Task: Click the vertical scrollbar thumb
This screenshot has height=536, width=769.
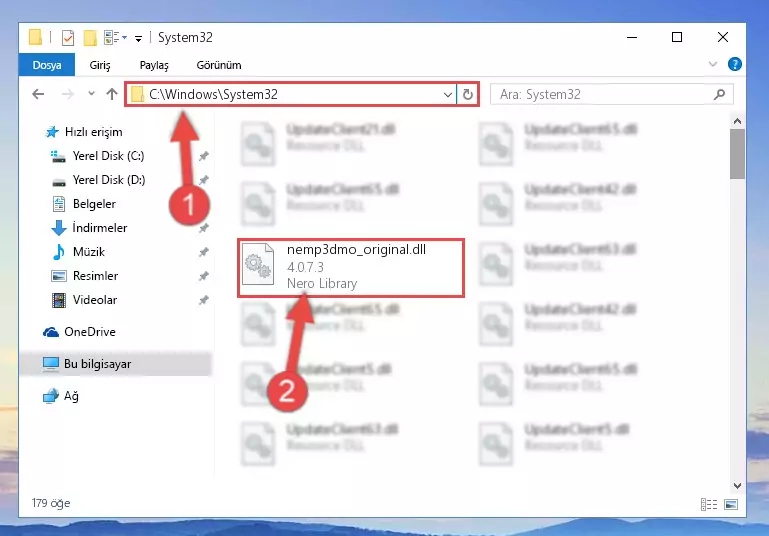Action: [737, 154]
